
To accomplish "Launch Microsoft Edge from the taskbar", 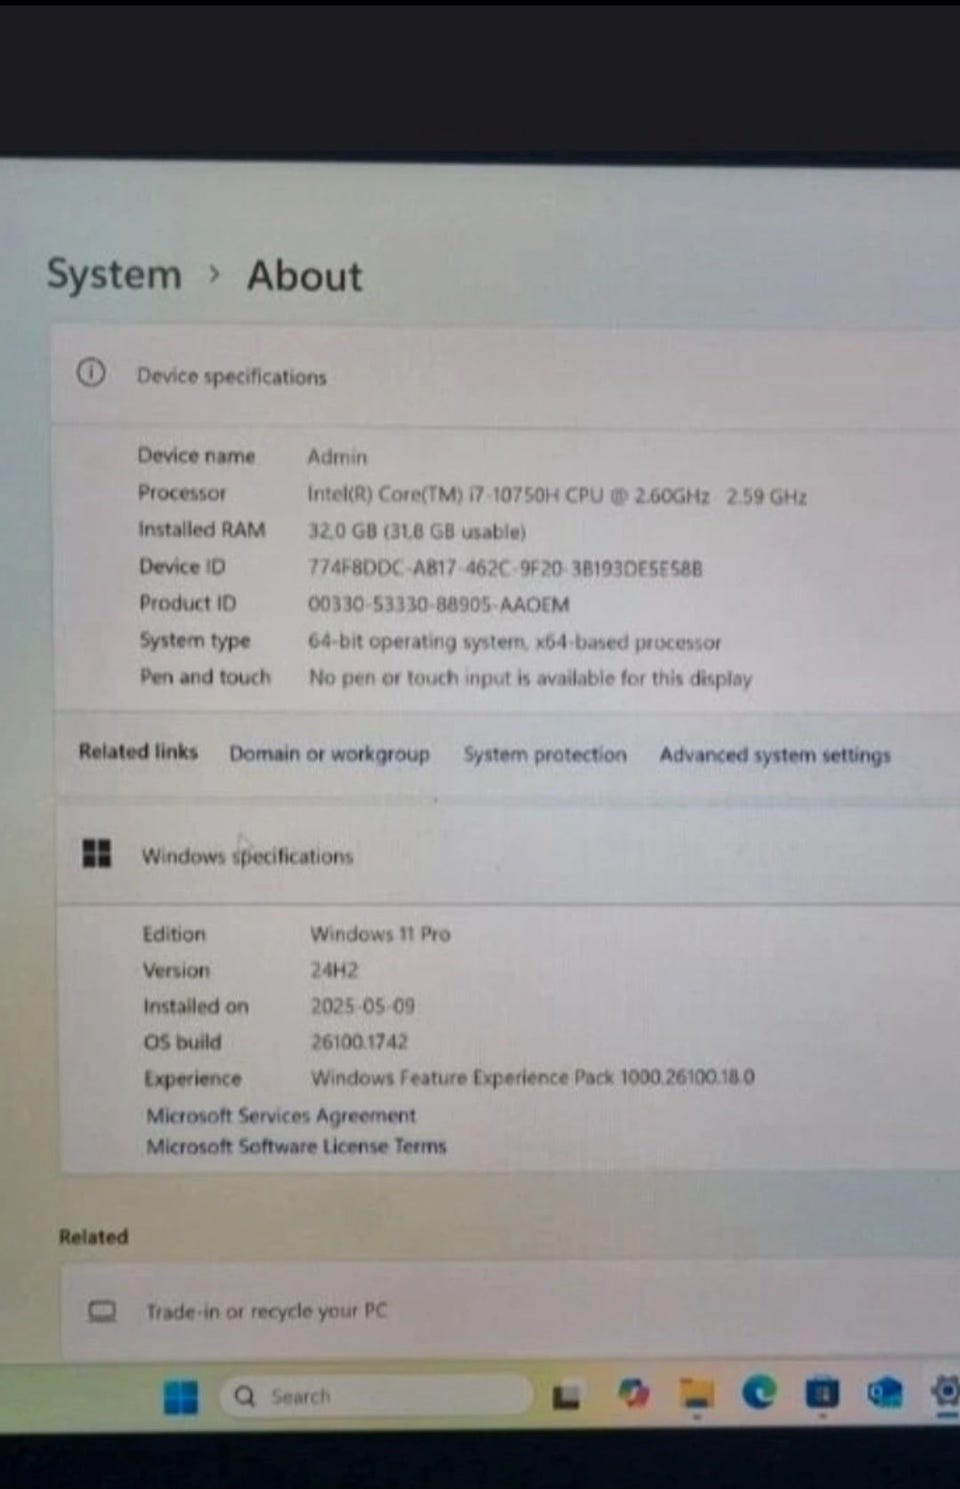I will point(759,1392).
